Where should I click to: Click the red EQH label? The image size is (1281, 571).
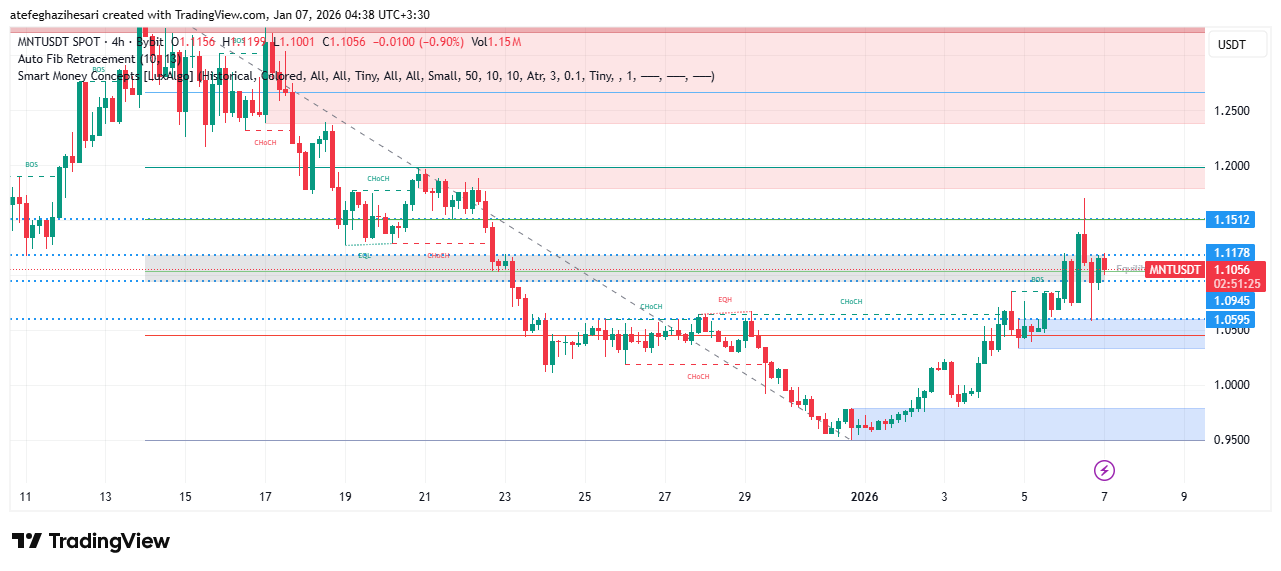pyautogui.click(x=724, y=300)
